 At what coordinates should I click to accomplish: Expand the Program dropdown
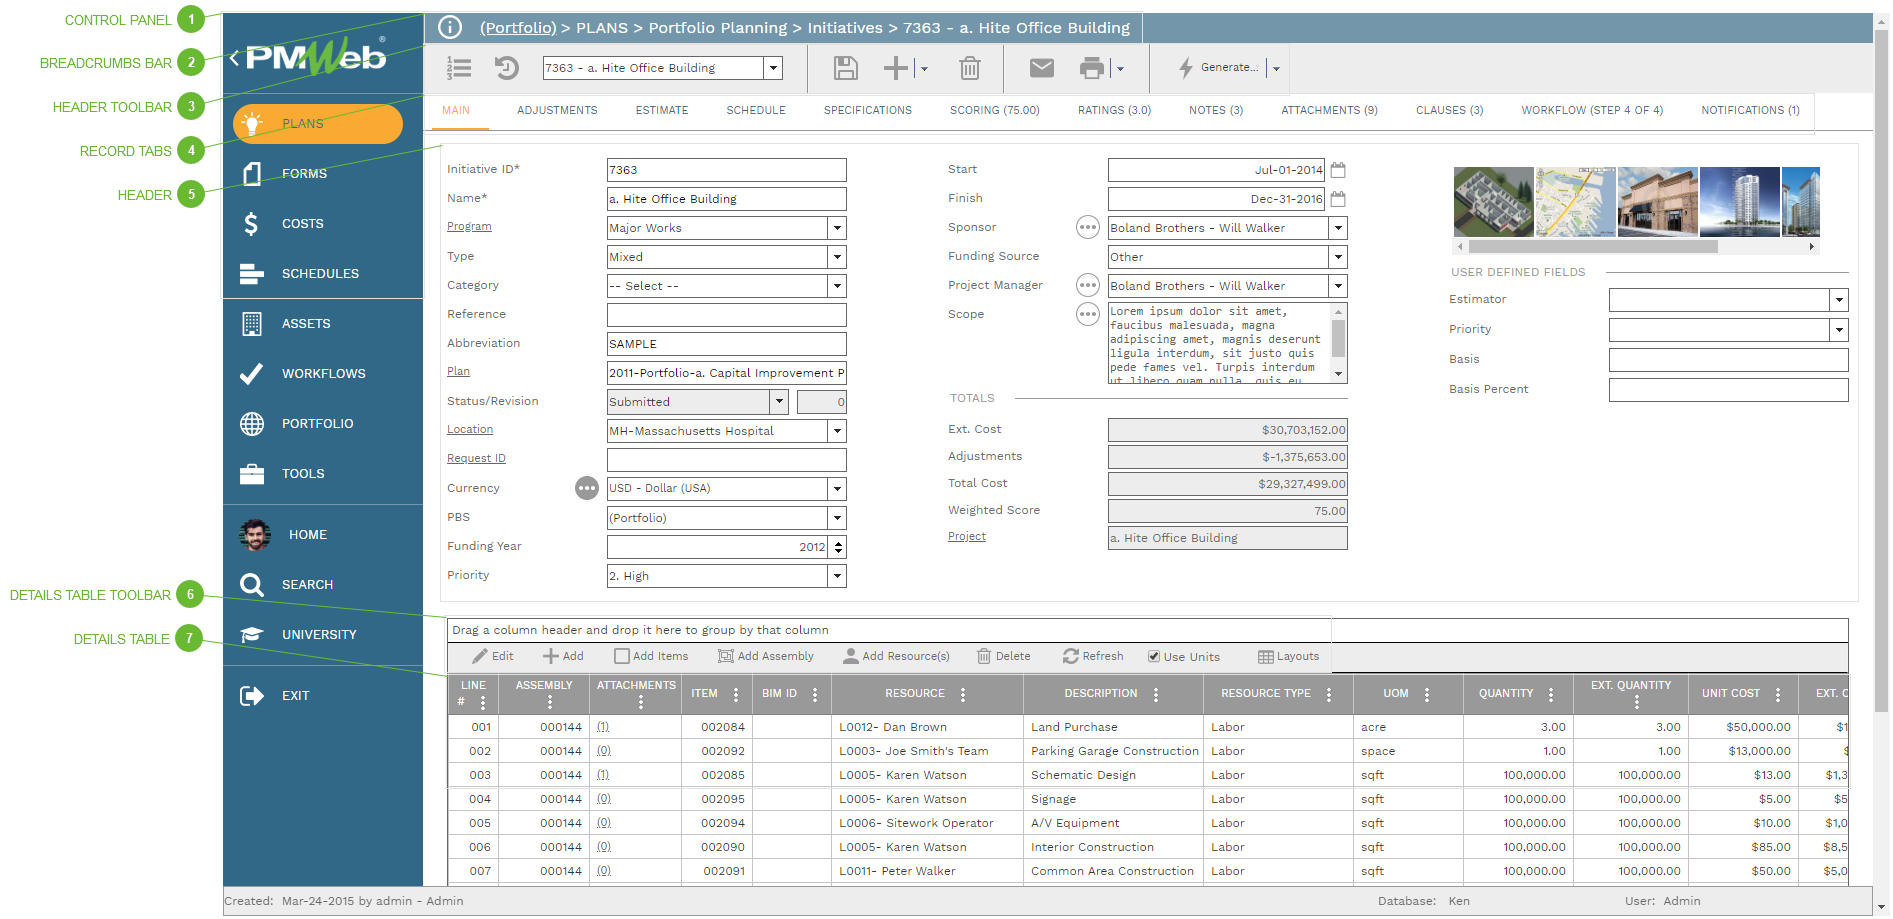point(837,228)
